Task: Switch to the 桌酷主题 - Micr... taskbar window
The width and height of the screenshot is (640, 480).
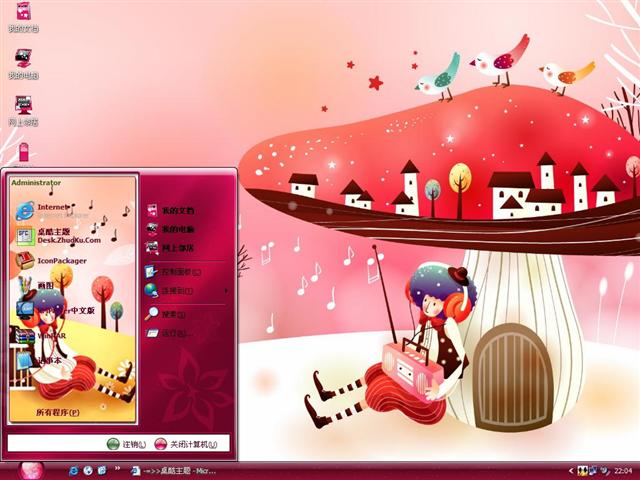Action: coord(174,471)
